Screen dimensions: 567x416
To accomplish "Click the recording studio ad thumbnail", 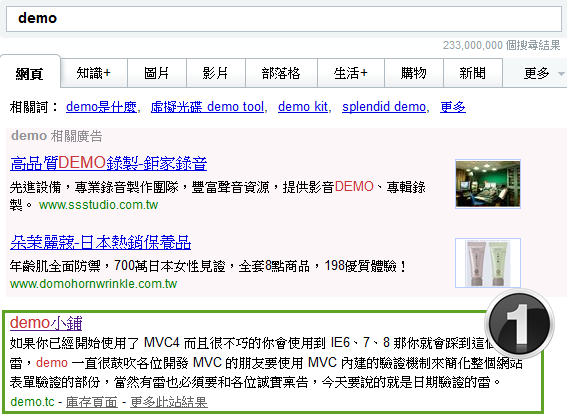I will [488, 184].
